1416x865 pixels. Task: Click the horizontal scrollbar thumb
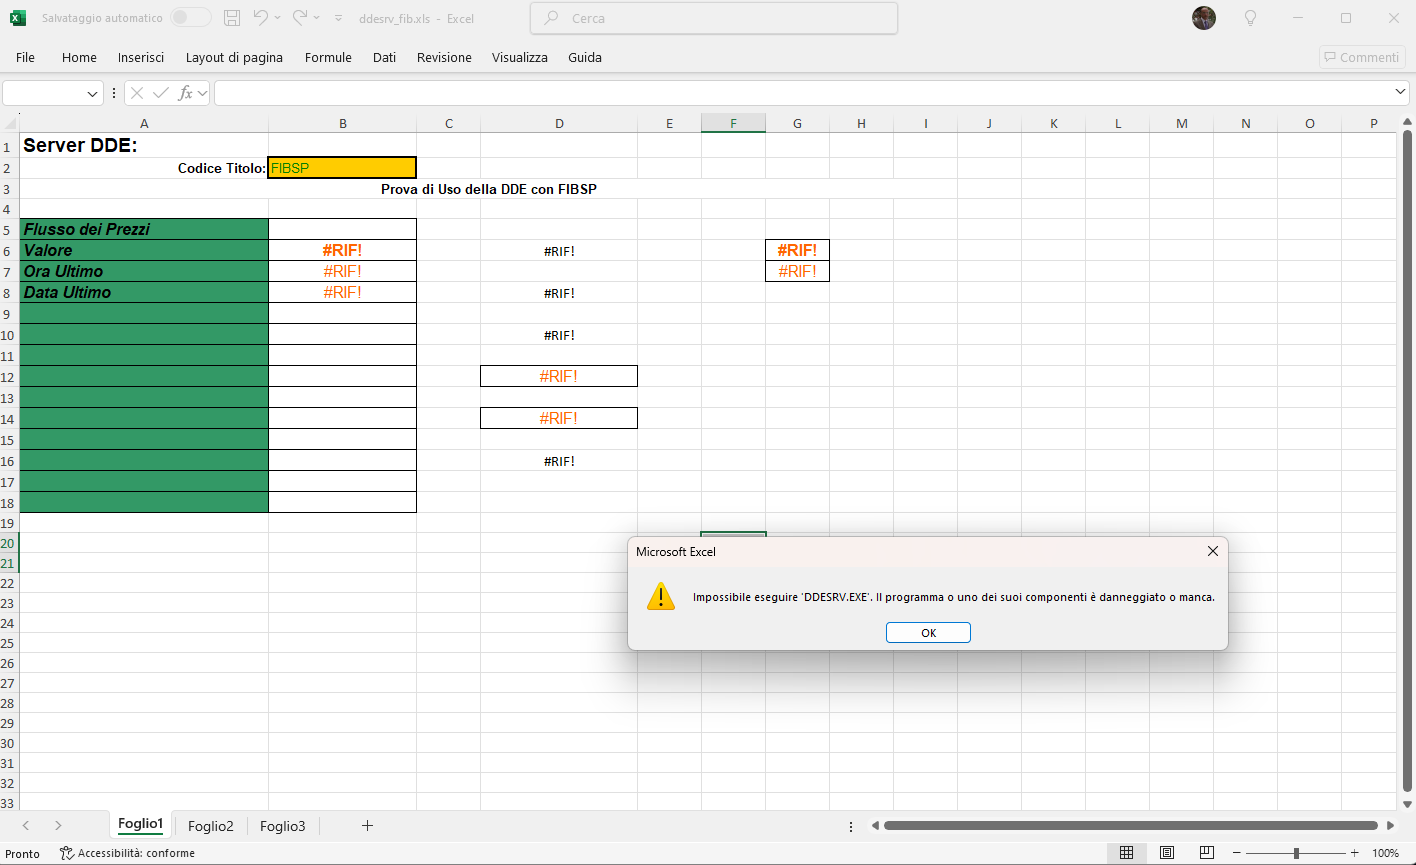pos(1131,826)
